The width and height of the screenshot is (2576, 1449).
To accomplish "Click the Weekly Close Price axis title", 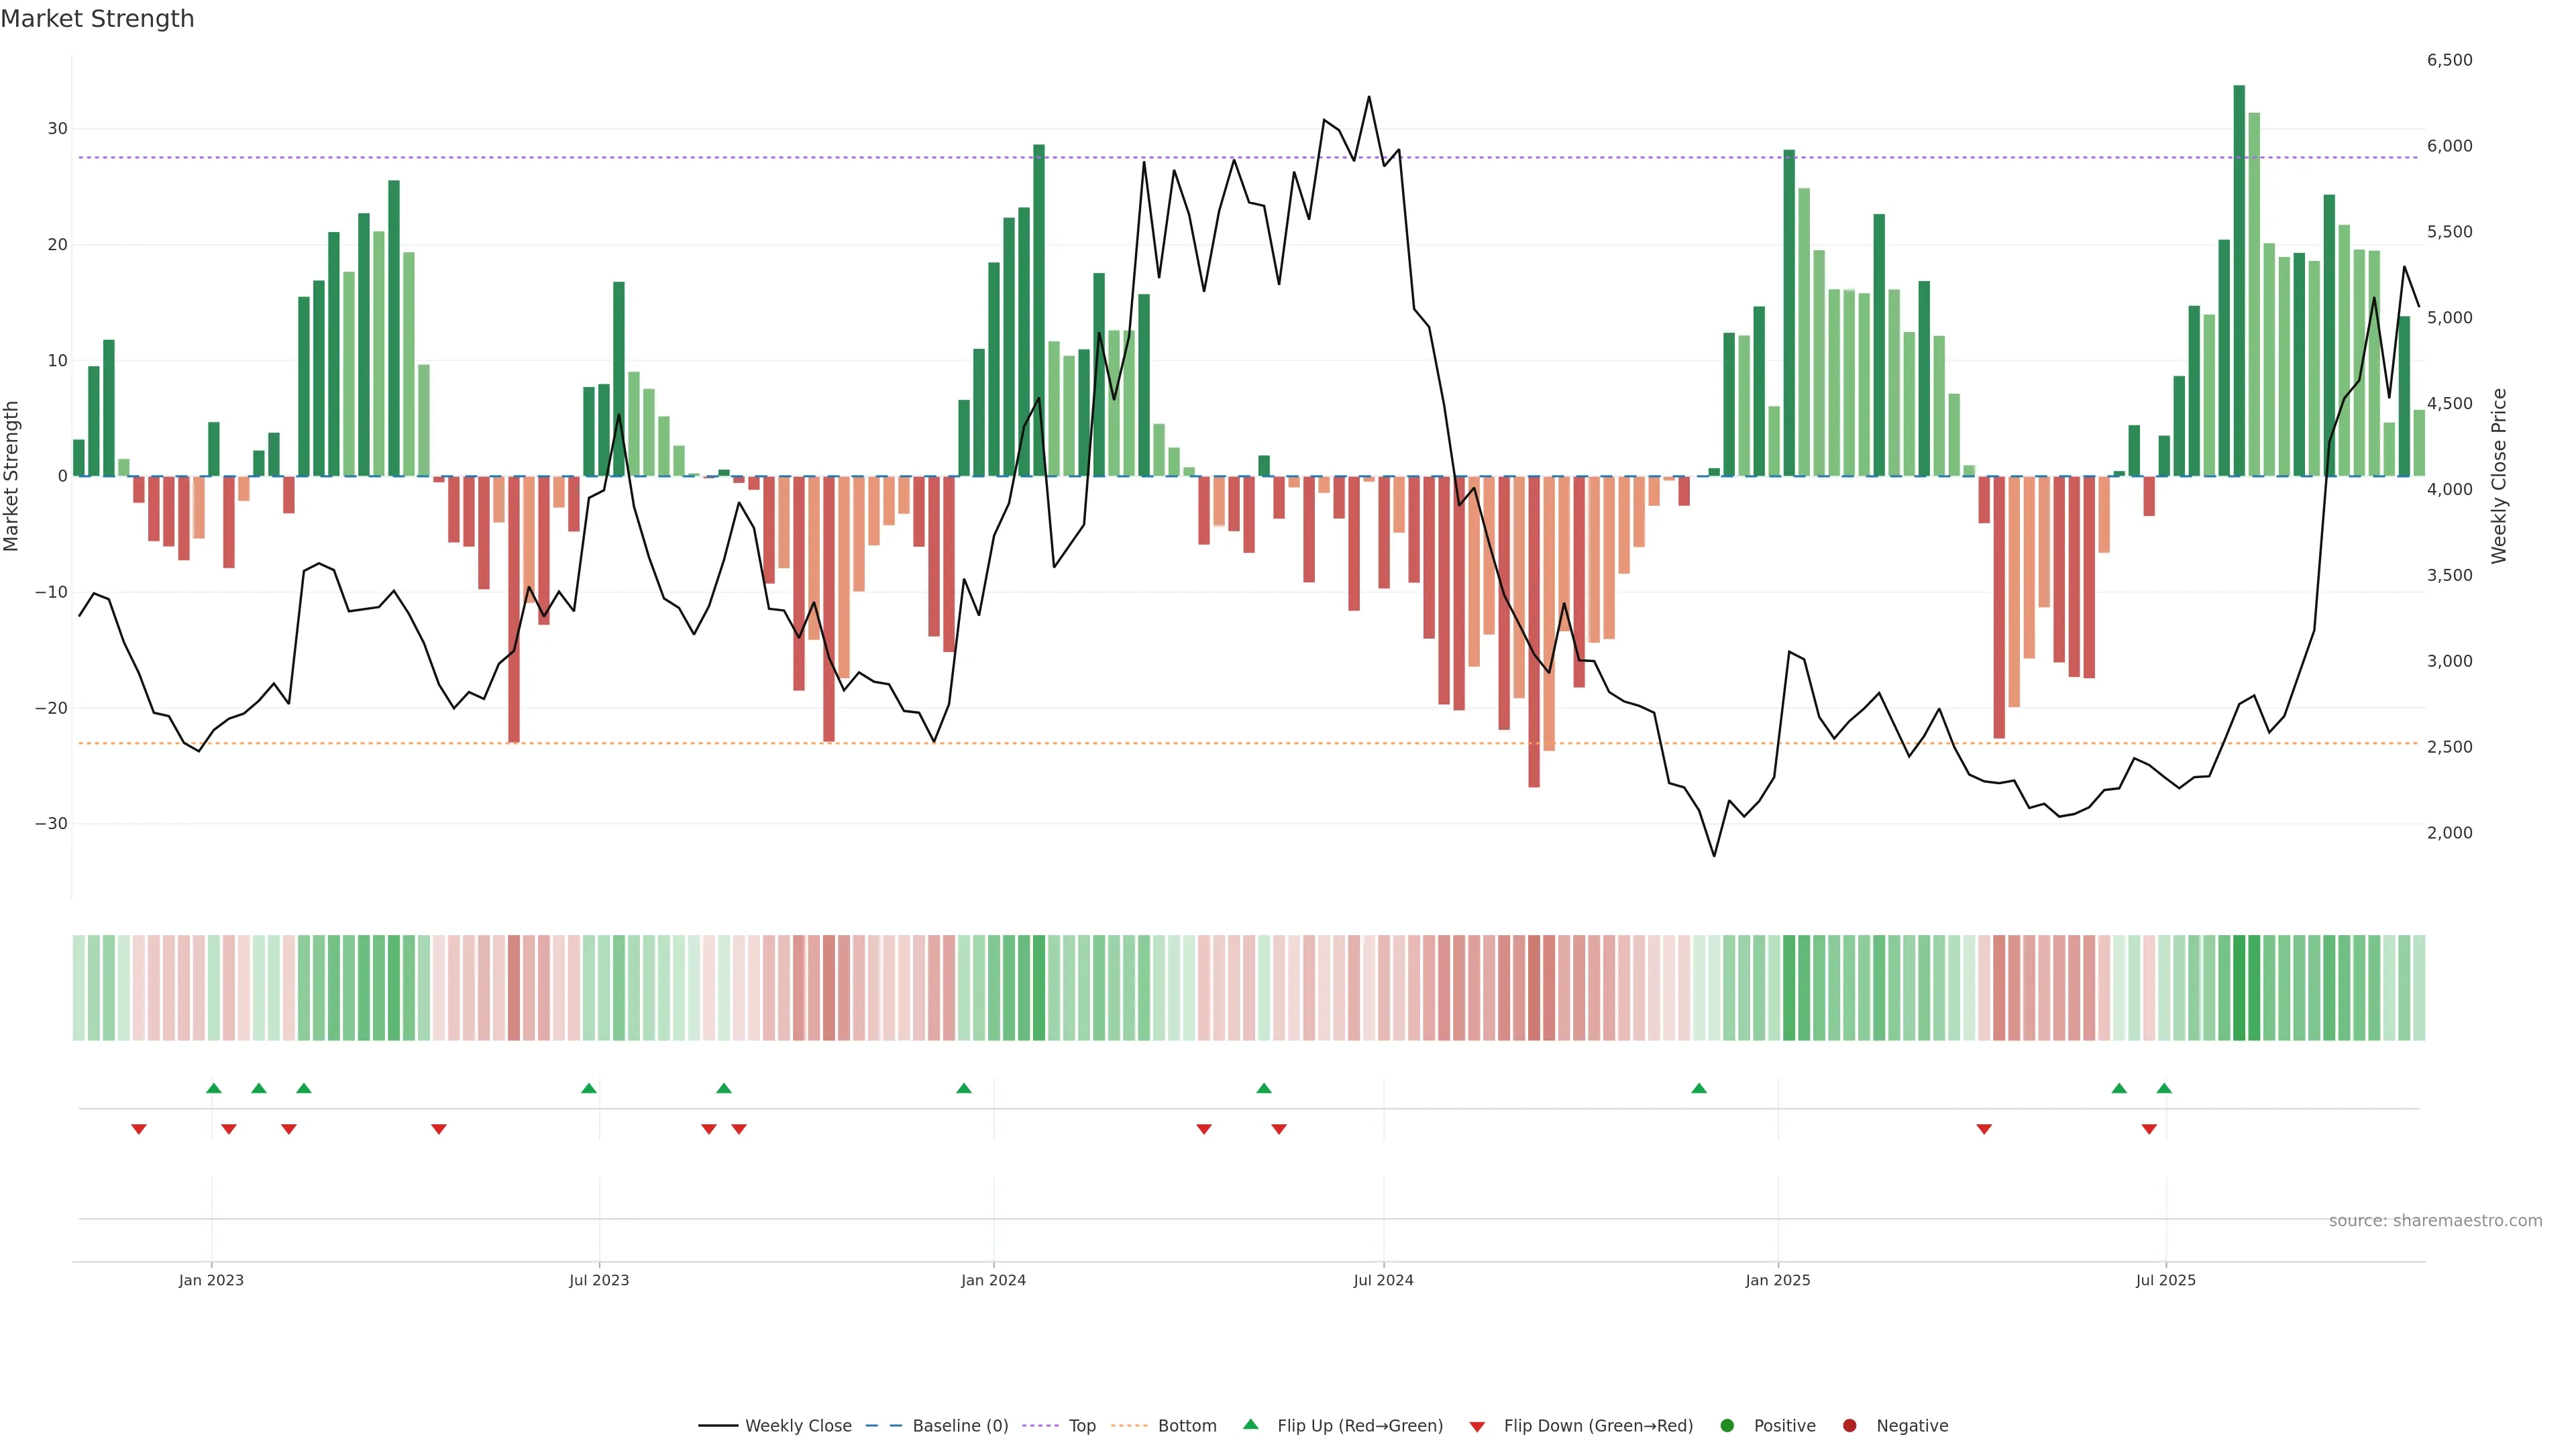I will [x=2499, y=476].
